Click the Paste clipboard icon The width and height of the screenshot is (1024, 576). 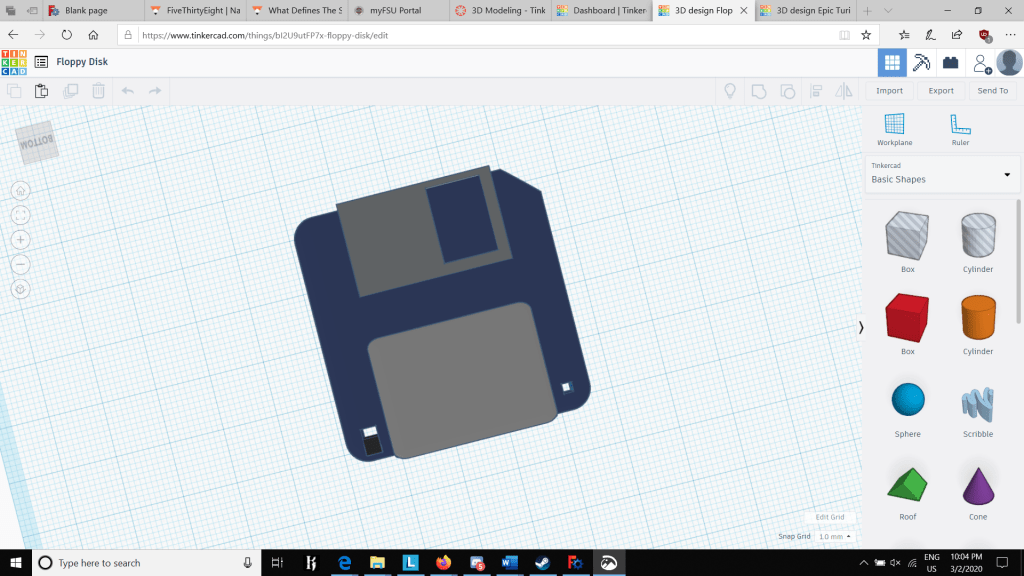(41, 91)
